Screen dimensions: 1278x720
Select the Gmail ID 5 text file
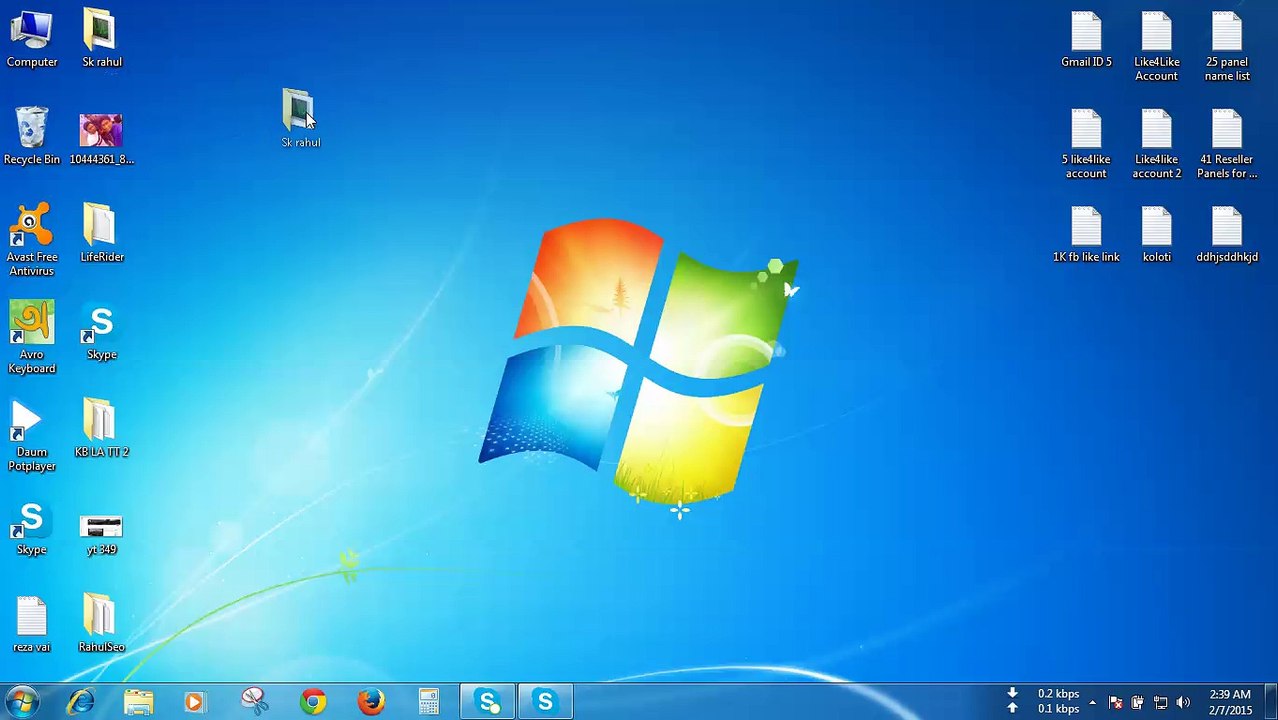(x=1086, y=40)
